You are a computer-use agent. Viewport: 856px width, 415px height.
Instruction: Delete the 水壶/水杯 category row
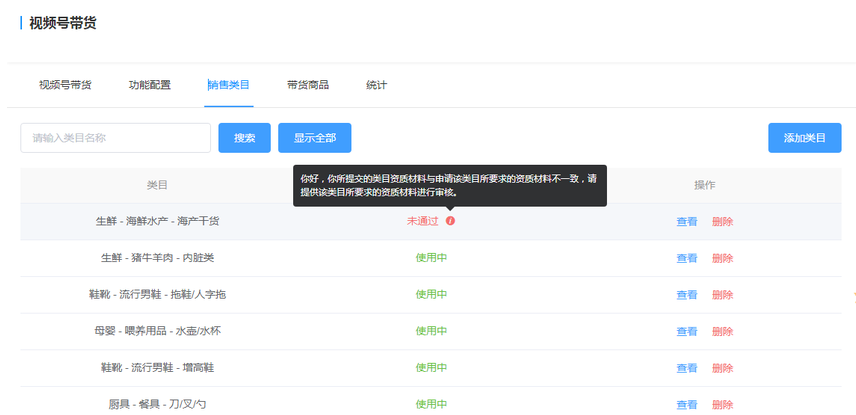coord(722,331)
